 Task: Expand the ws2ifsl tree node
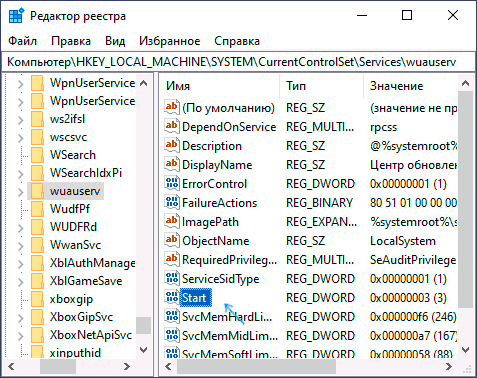[x=21, y=120]
